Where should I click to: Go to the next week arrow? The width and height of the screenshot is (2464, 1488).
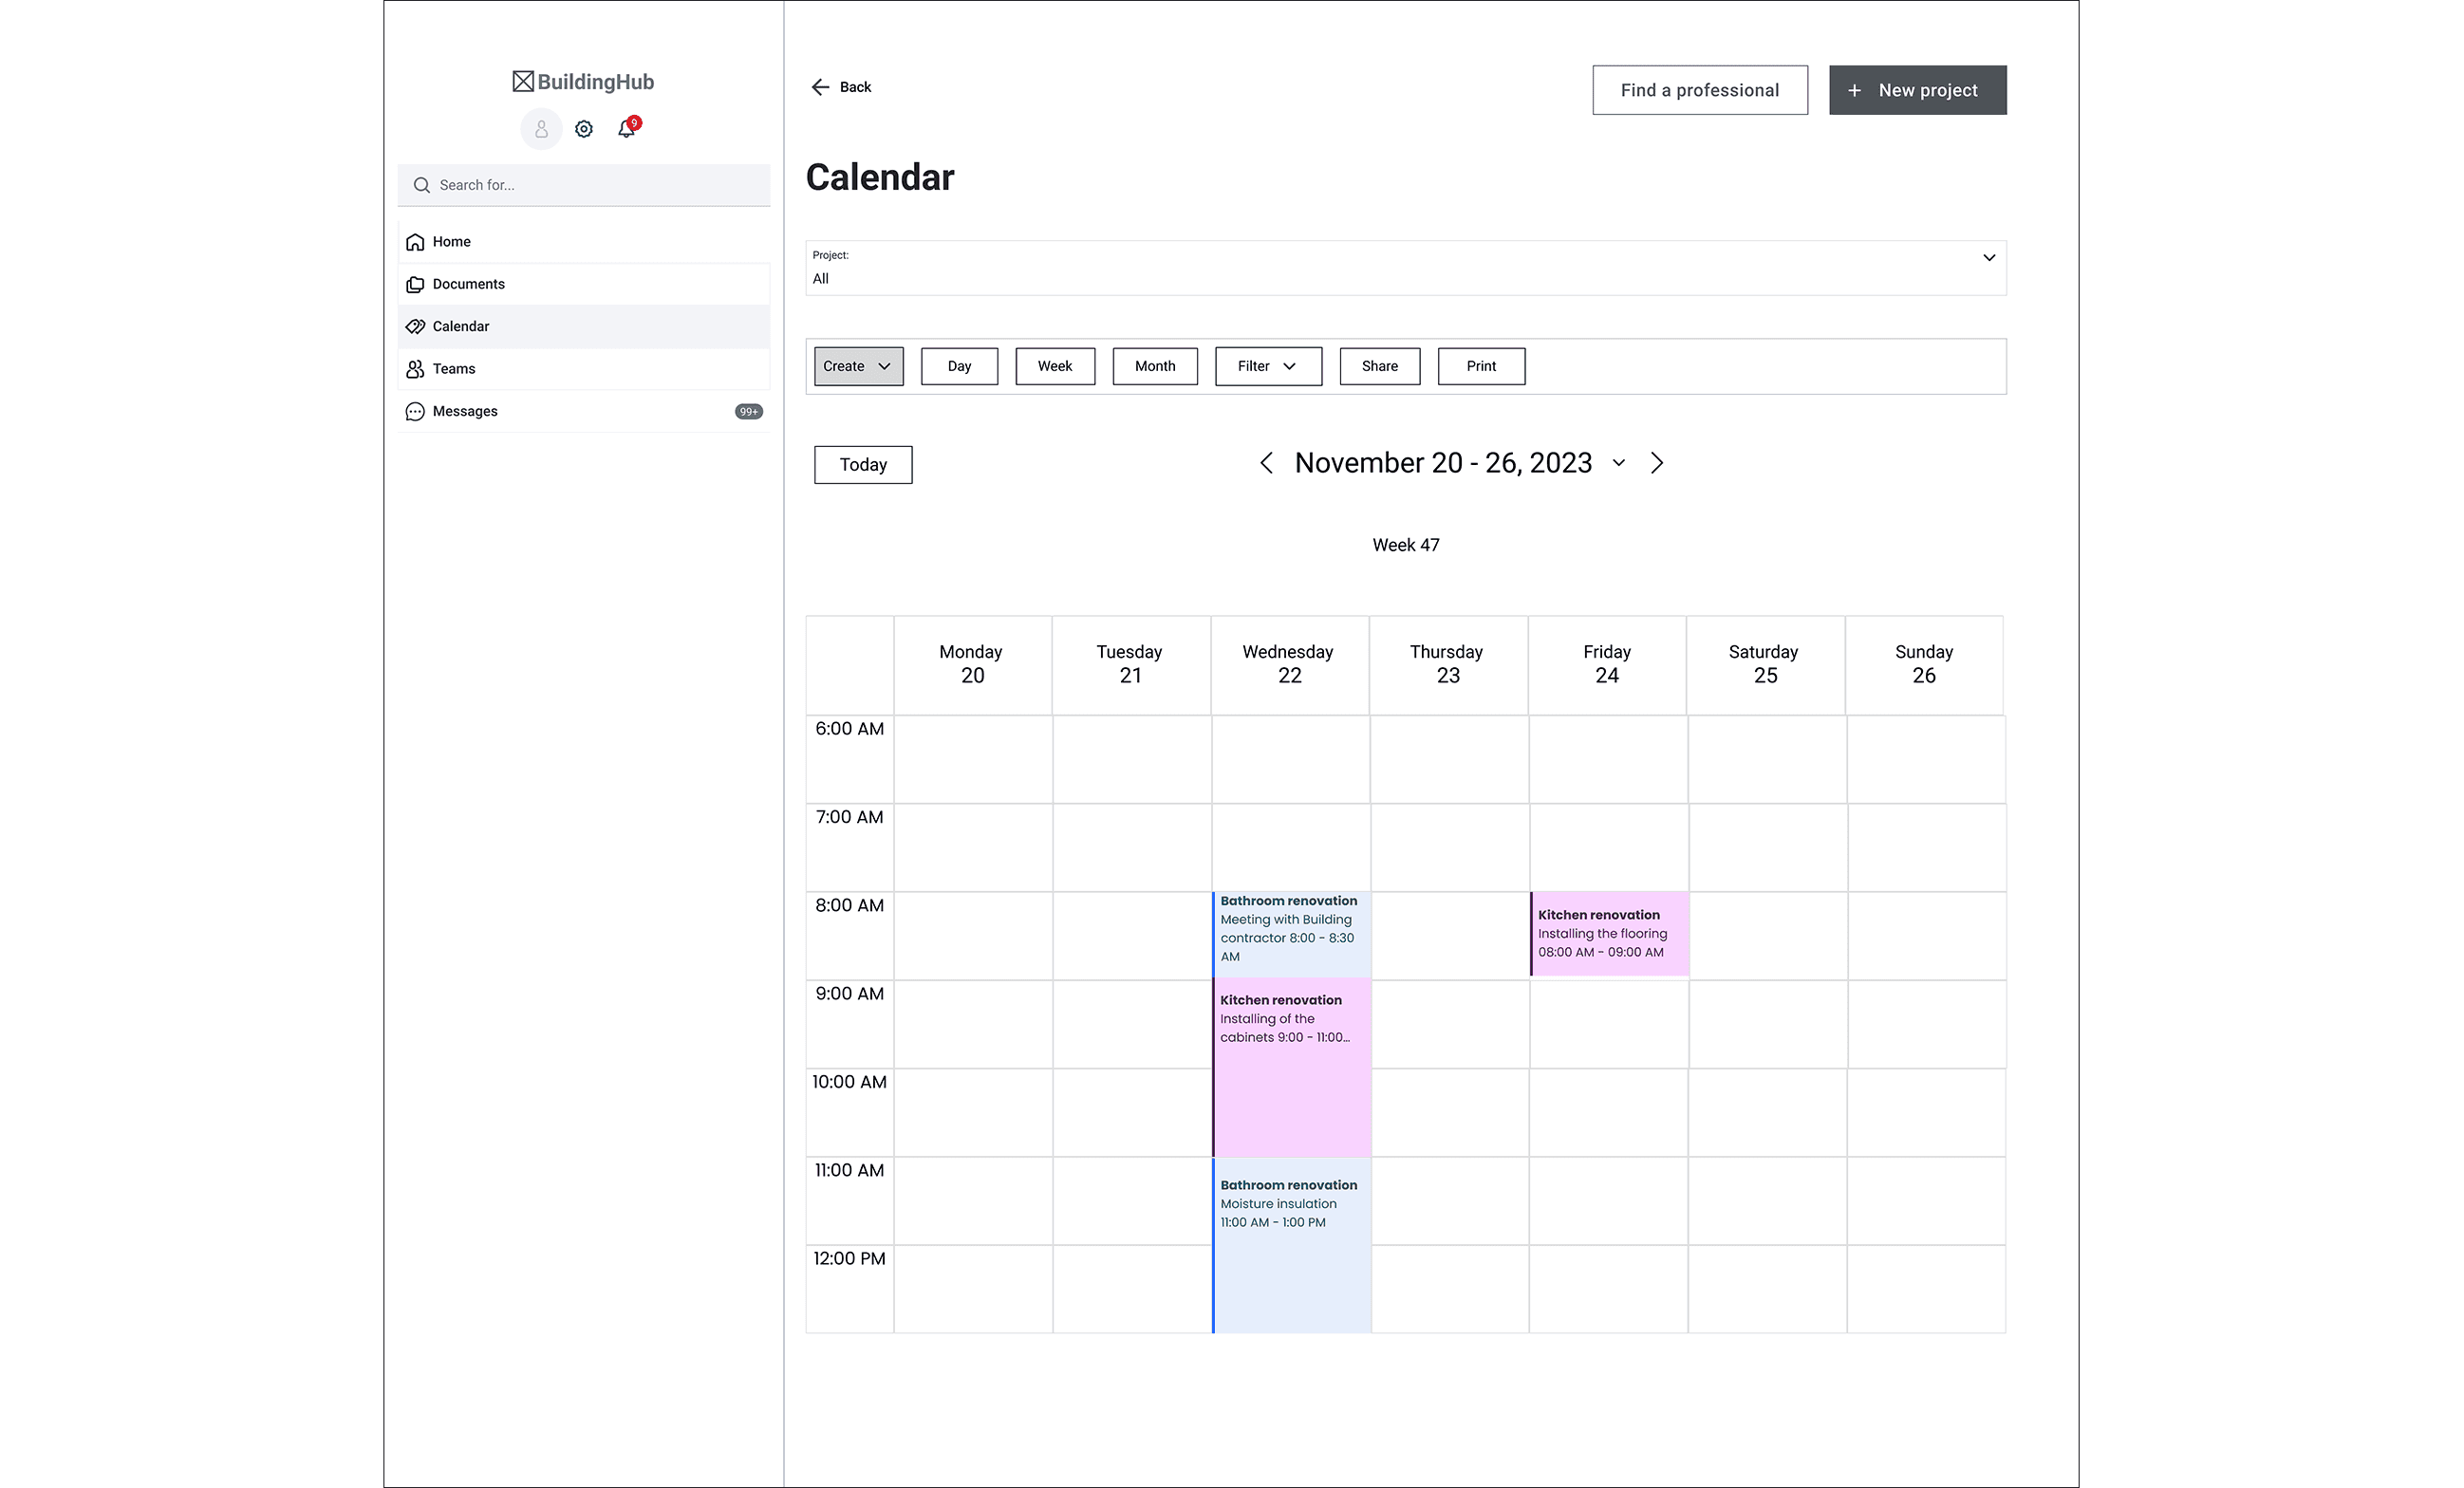[x=1657, y=463]
